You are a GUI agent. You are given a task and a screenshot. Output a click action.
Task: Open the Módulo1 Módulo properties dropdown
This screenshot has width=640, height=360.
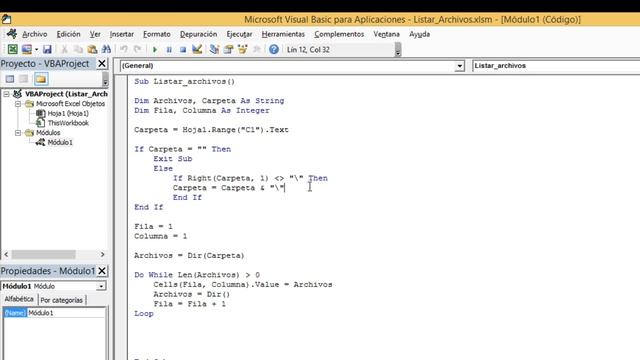pos(101,286)
